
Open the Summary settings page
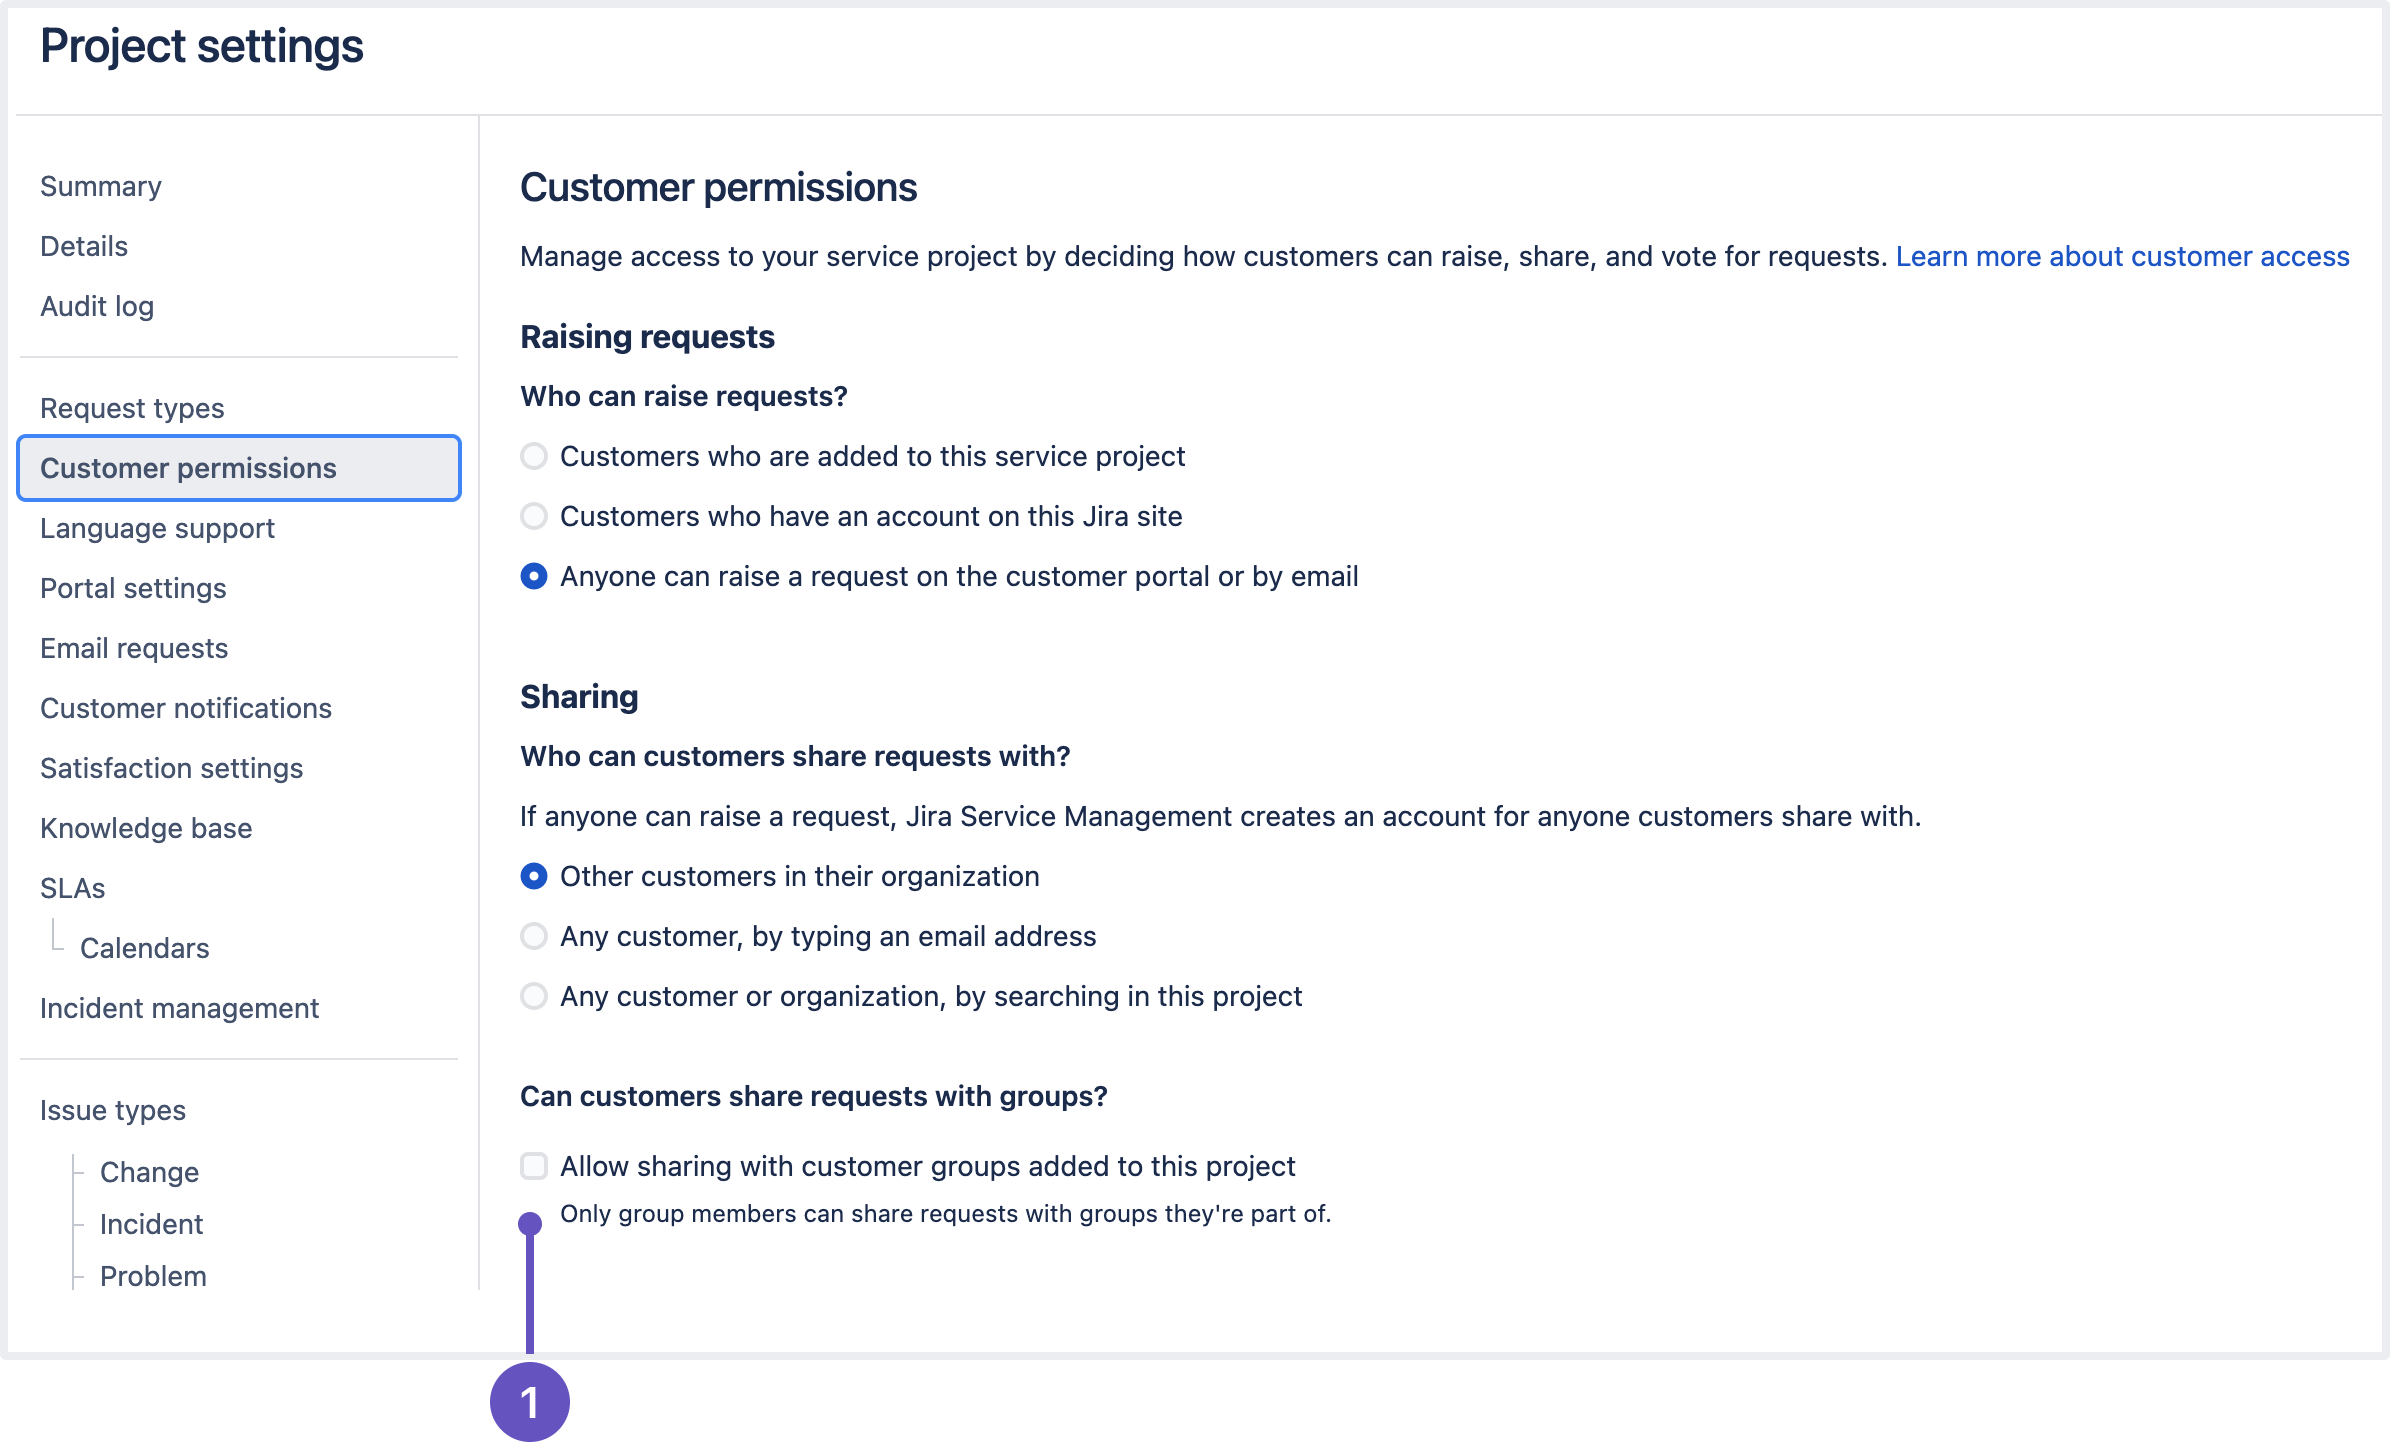pyautogui.click(x=101, y=187)
